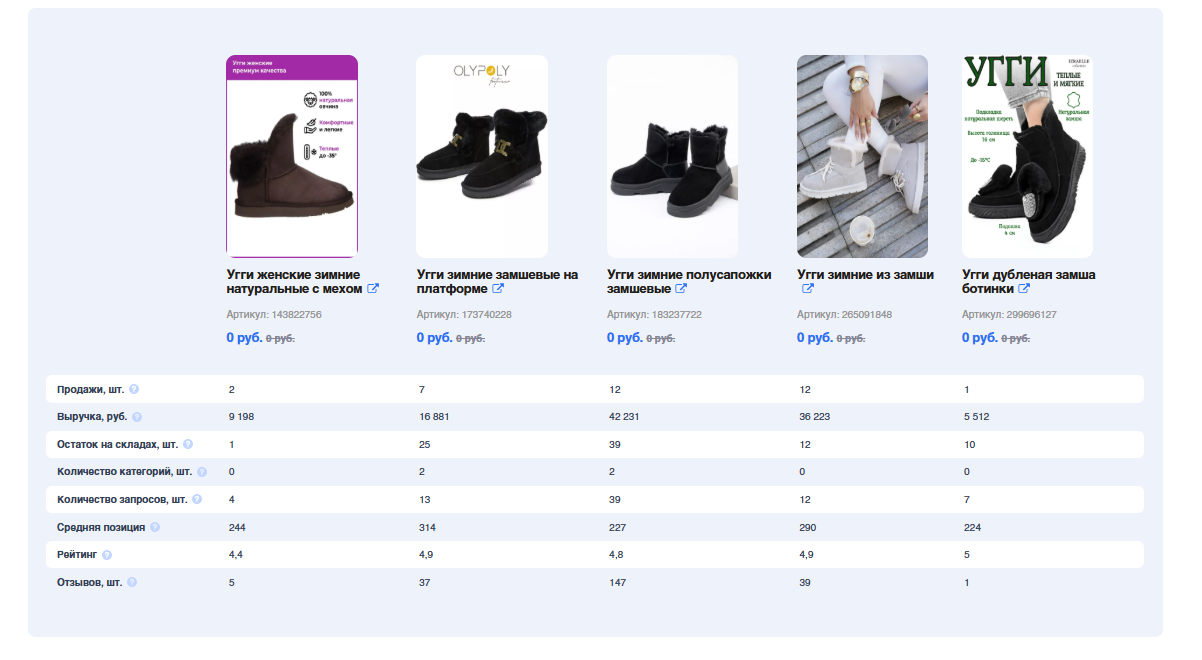Viewport: 1202px width, 660px height.
Task: Click external link icon next to Угги дубленая замша ботинки
Action: [1024, 289]
